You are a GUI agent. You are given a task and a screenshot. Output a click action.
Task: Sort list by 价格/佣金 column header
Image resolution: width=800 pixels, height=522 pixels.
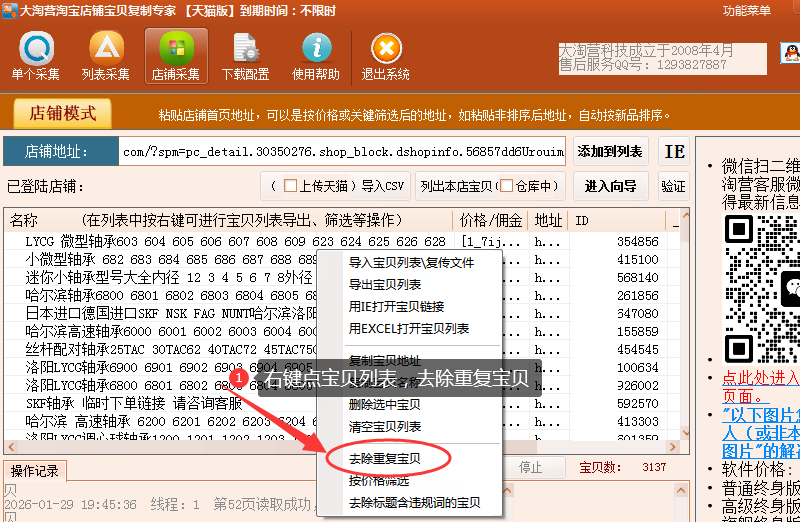click(x=490, y=221)
